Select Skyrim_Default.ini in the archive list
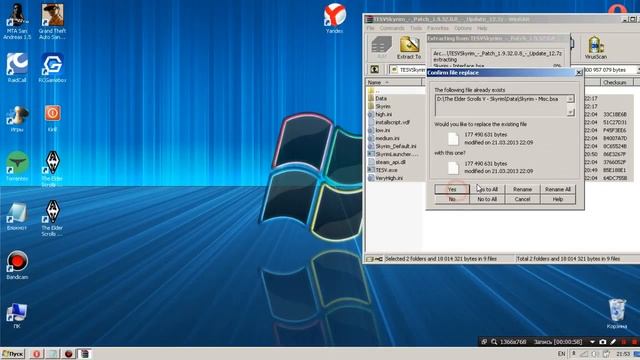The width and height of the screenshot is (640, 360). point(396,146)
